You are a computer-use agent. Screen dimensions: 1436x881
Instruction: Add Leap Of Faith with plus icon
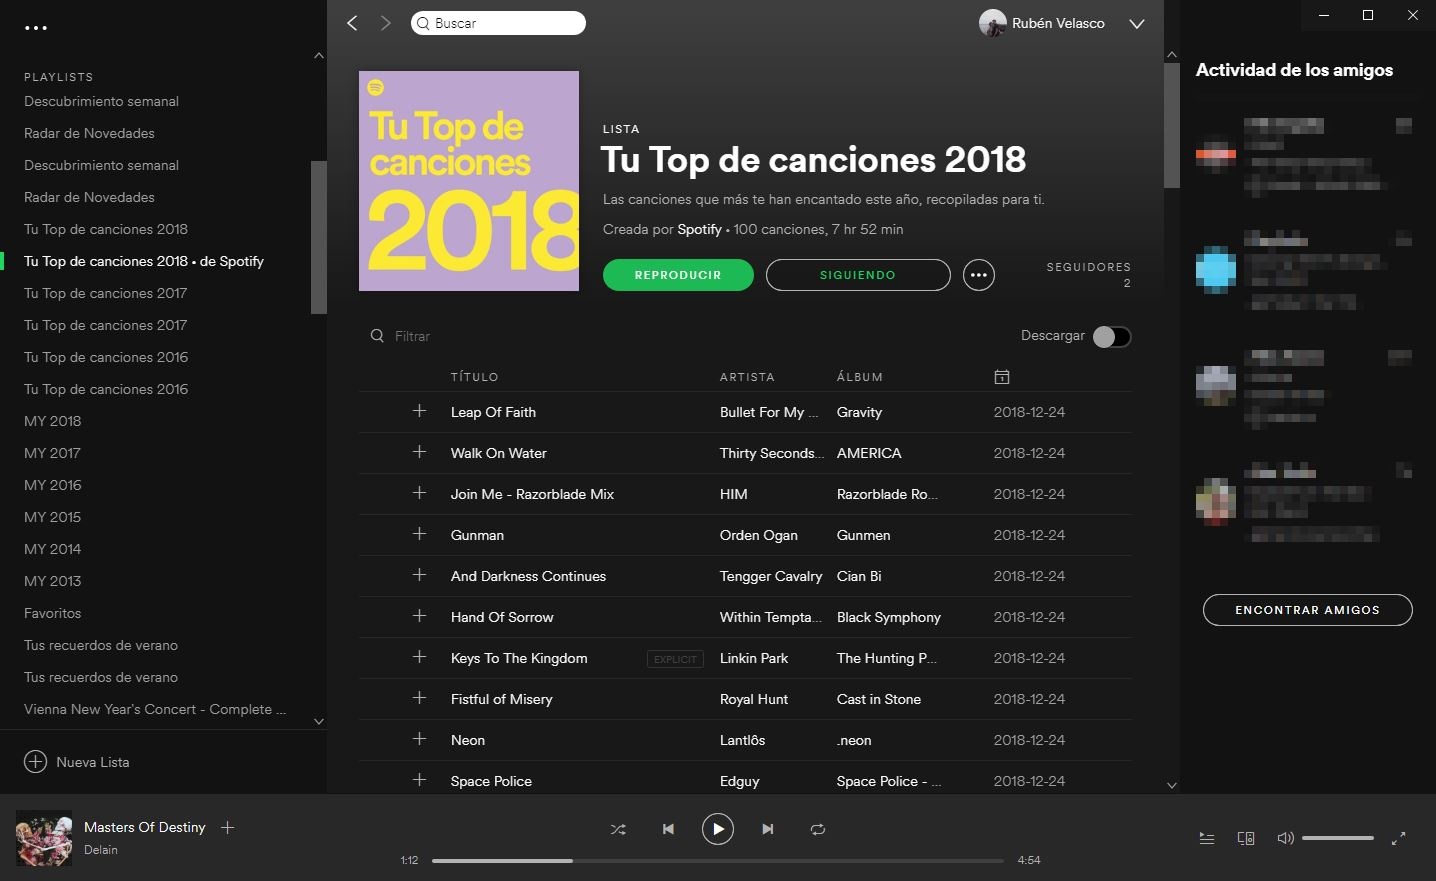[419, 411]
